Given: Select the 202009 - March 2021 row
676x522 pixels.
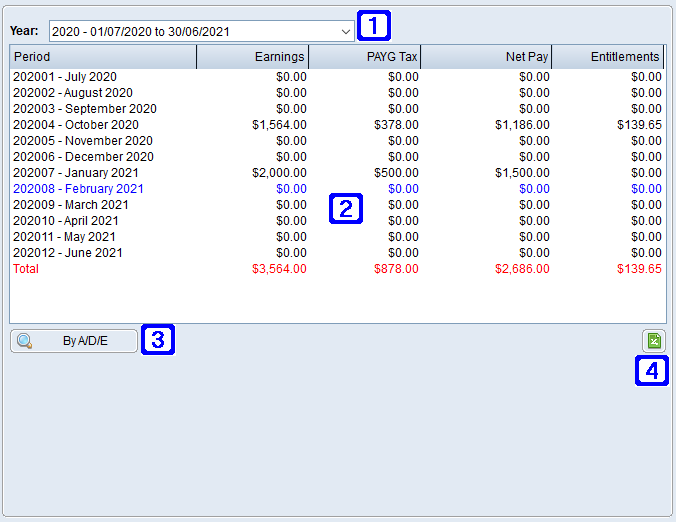Looking at the screenshot, I should (338, 204).
